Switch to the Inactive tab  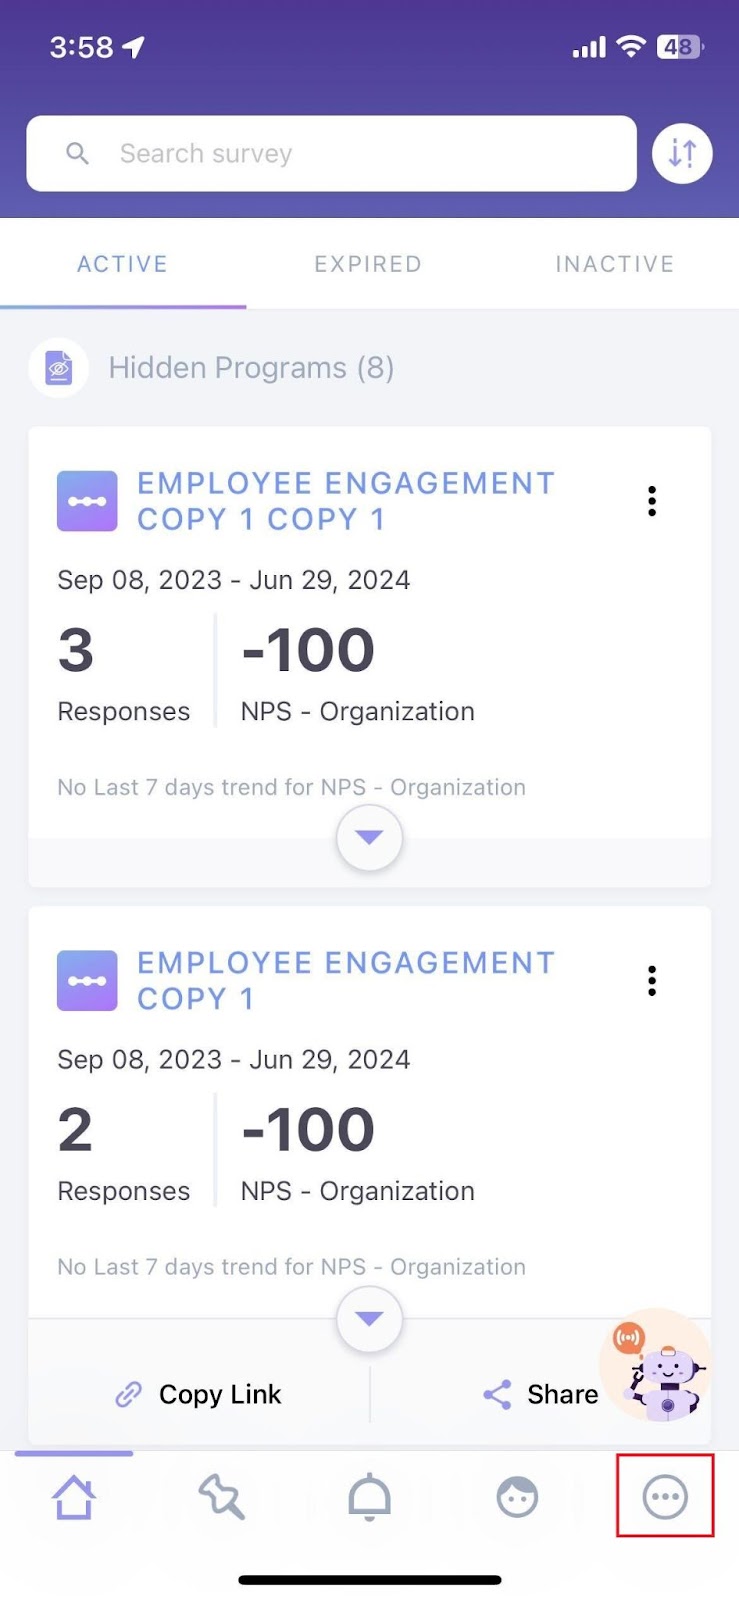point(614,264)
